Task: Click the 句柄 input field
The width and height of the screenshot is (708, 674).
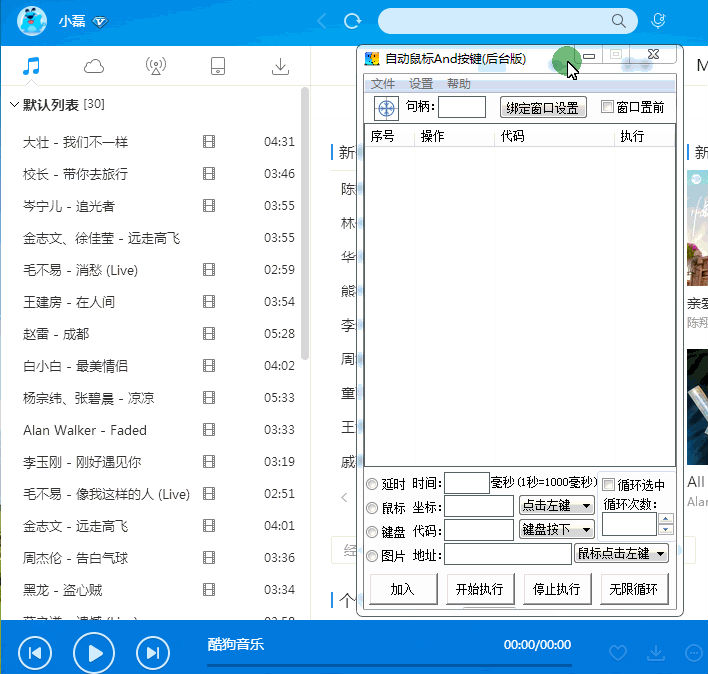Action: [462, 107]
